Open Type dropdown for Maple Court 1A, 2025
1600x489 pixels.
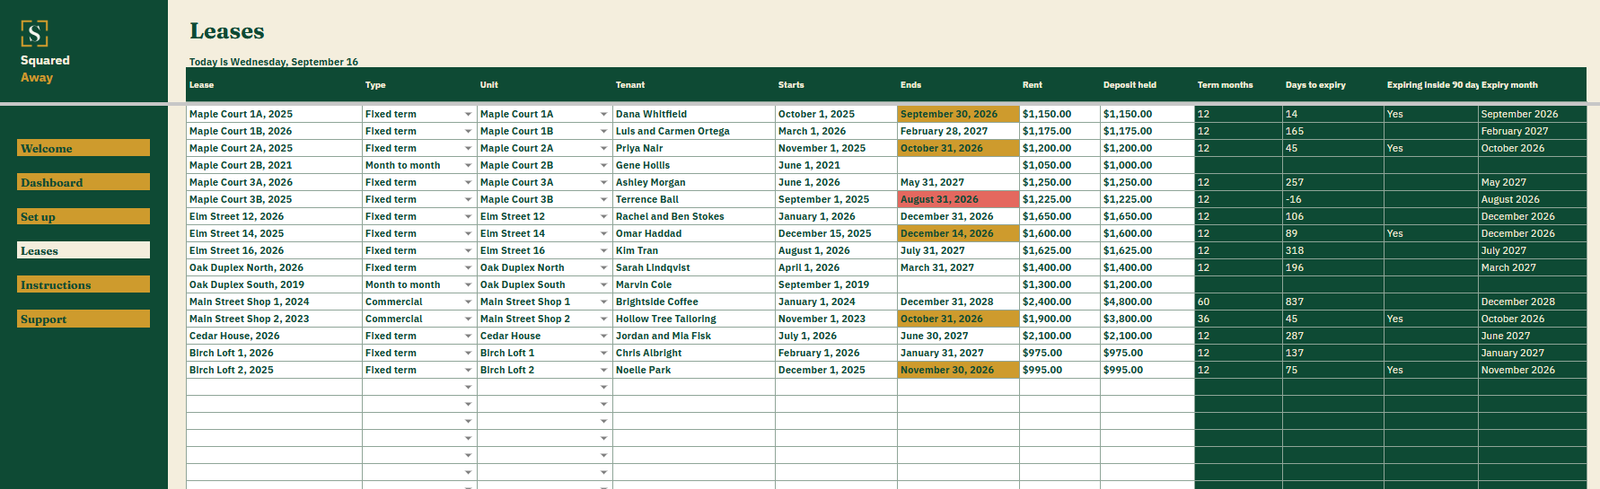point(468,114)
